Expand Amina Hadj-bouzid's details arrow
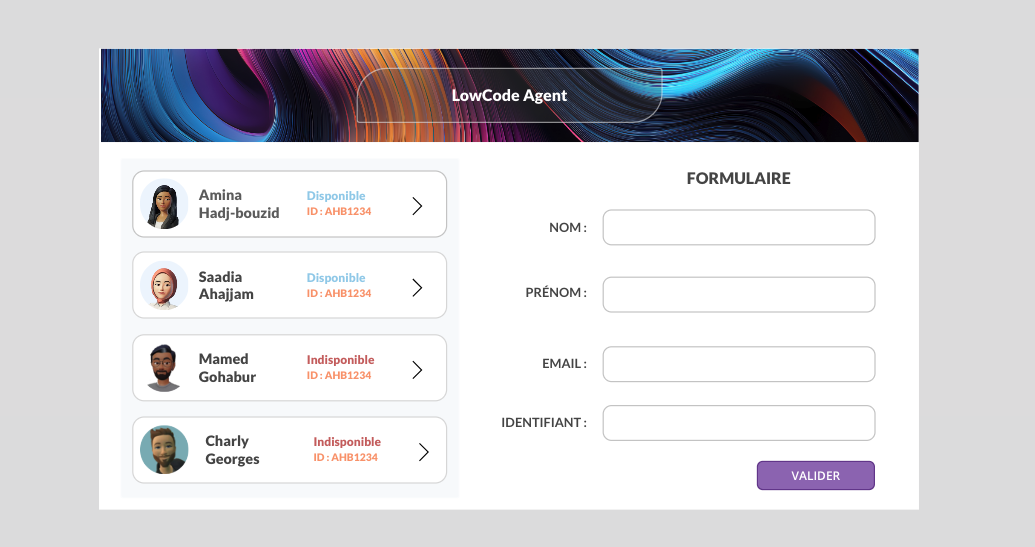 pyautogui.click(x=417, y=206)
